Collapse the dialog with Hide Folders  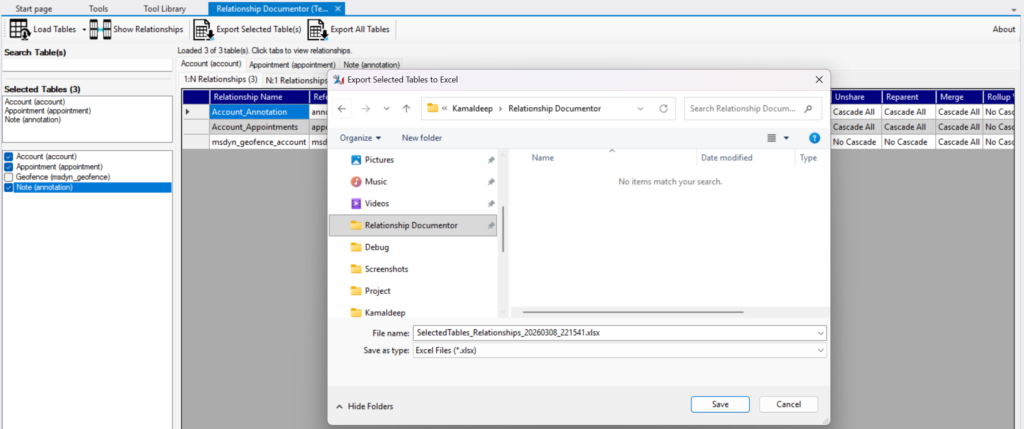click(365, 406)
